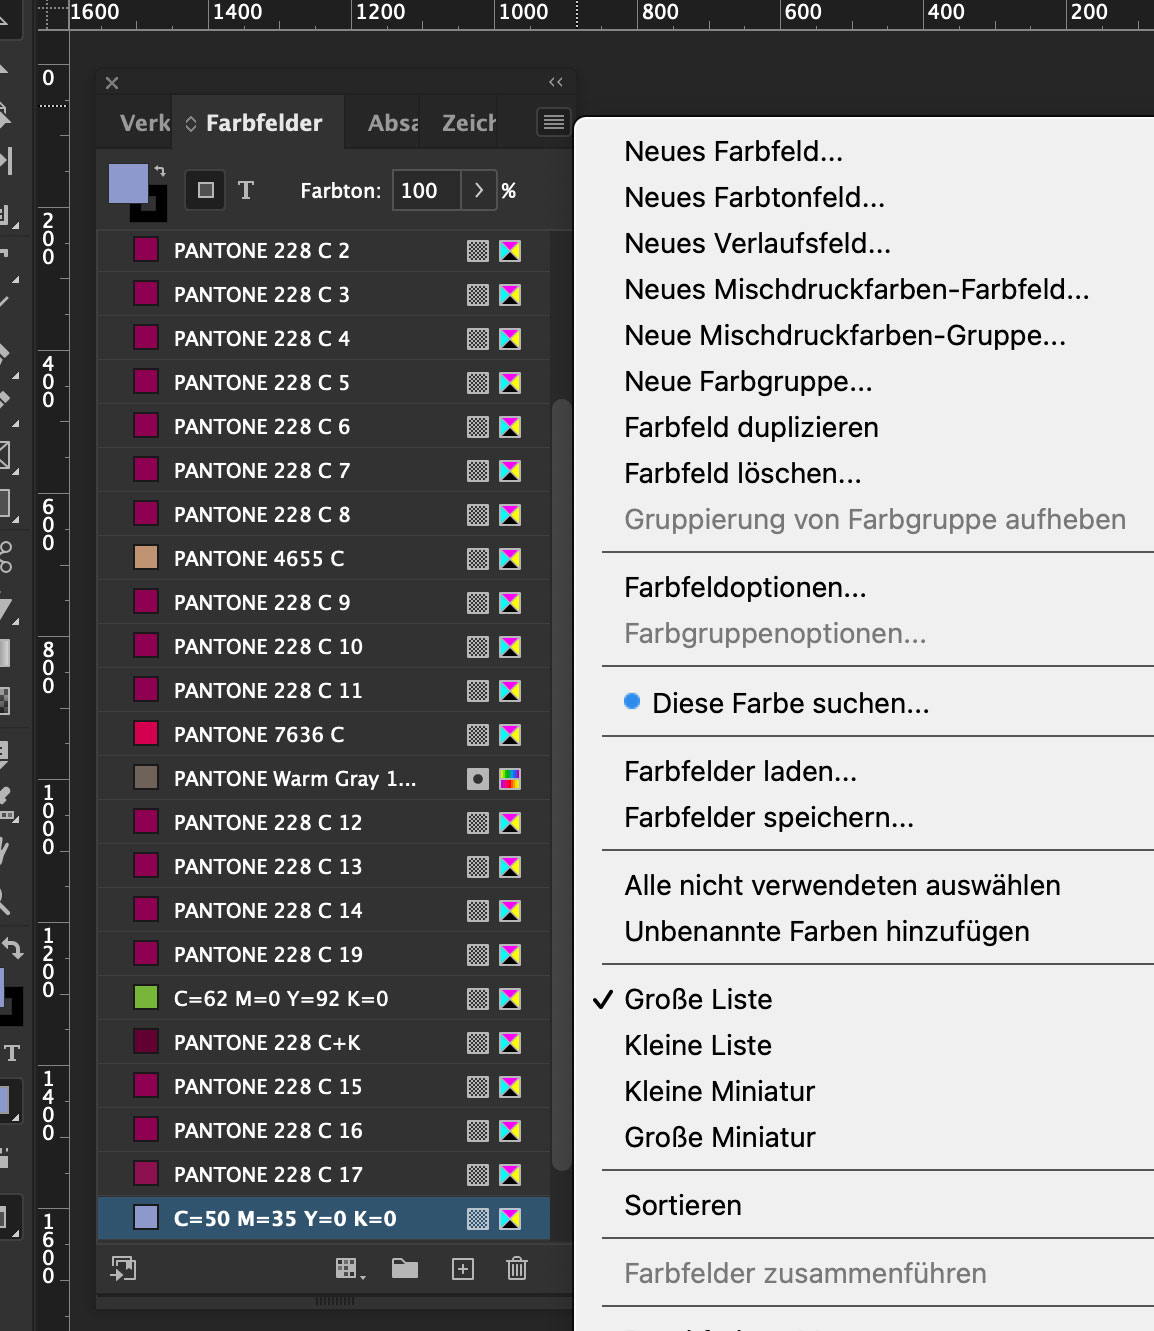Screen dimensions: 1154x1331
Task: Open the swatch kinds filter dropdown
Action: pos(348,1268)
